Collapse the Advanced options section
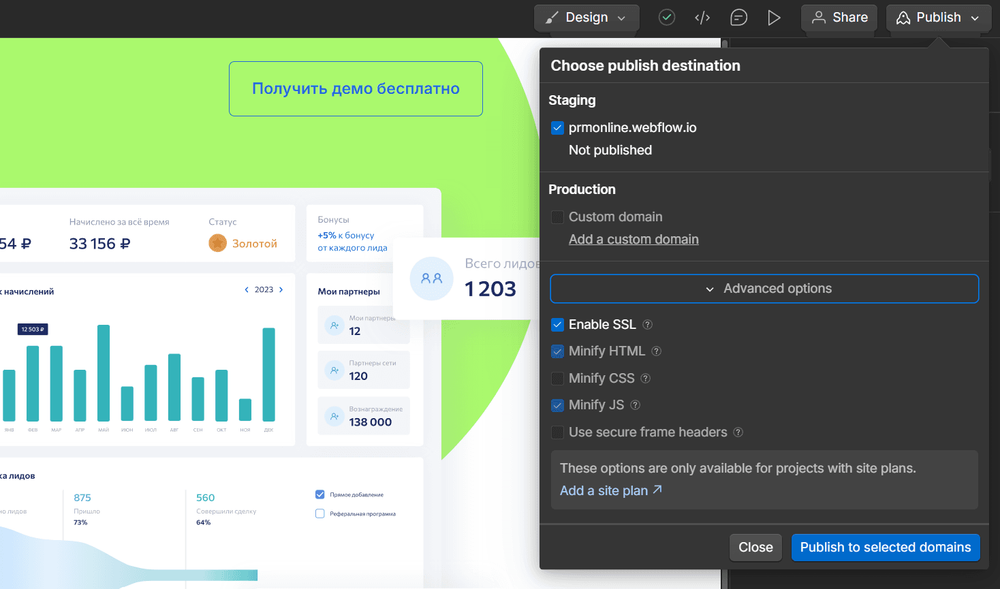 tap(764, 289)
